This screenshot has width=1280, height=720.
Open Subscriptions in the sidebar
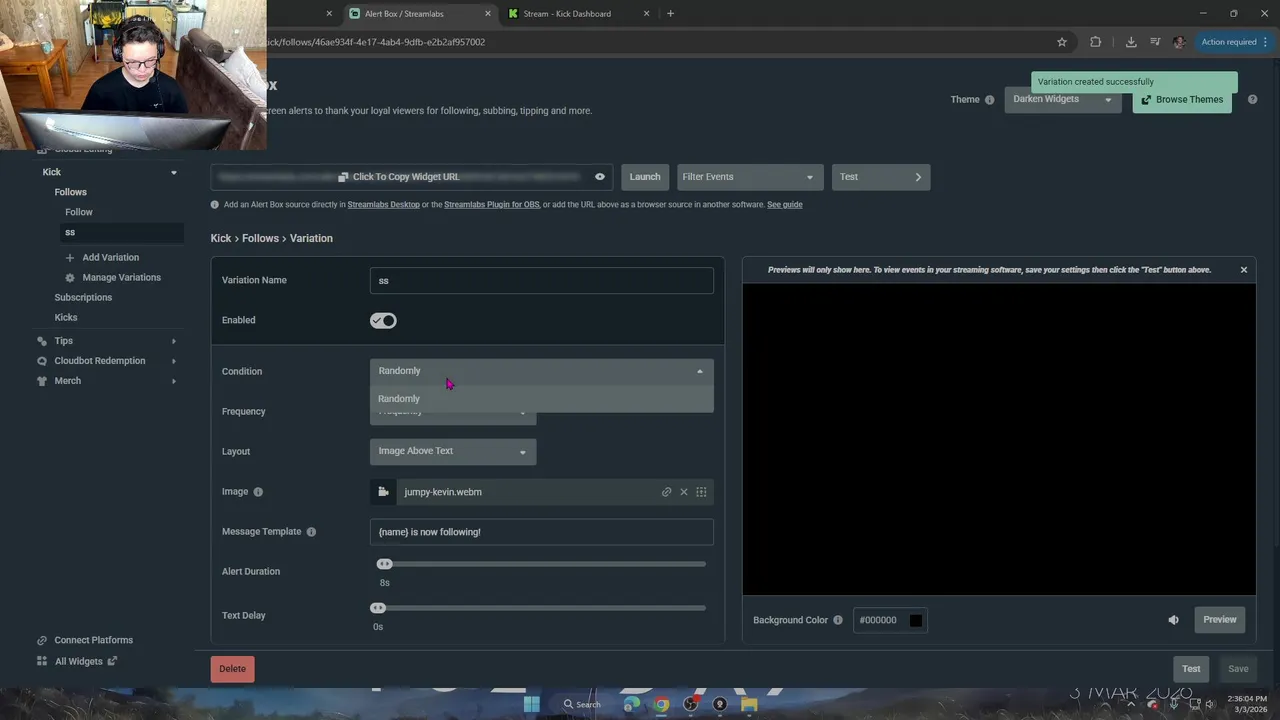click(x=83, y=297)
